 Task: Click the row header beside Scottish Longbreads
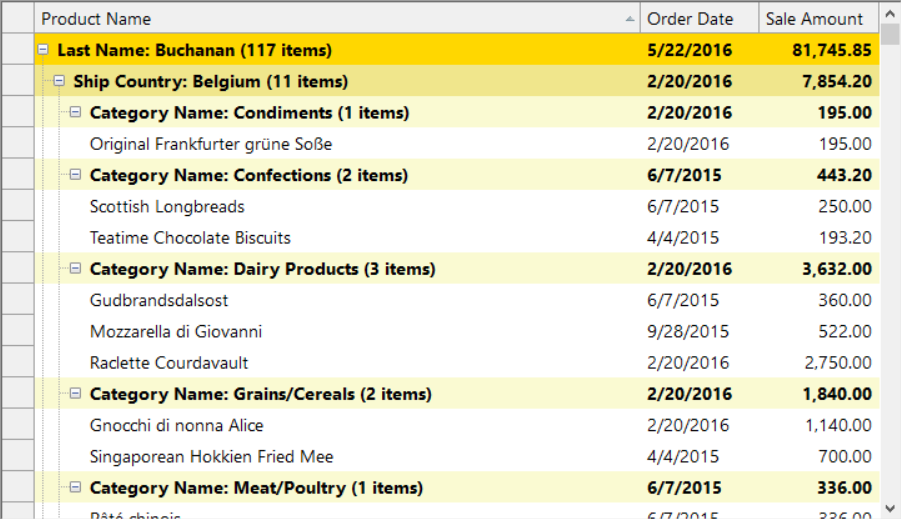(x=18, y=206)
